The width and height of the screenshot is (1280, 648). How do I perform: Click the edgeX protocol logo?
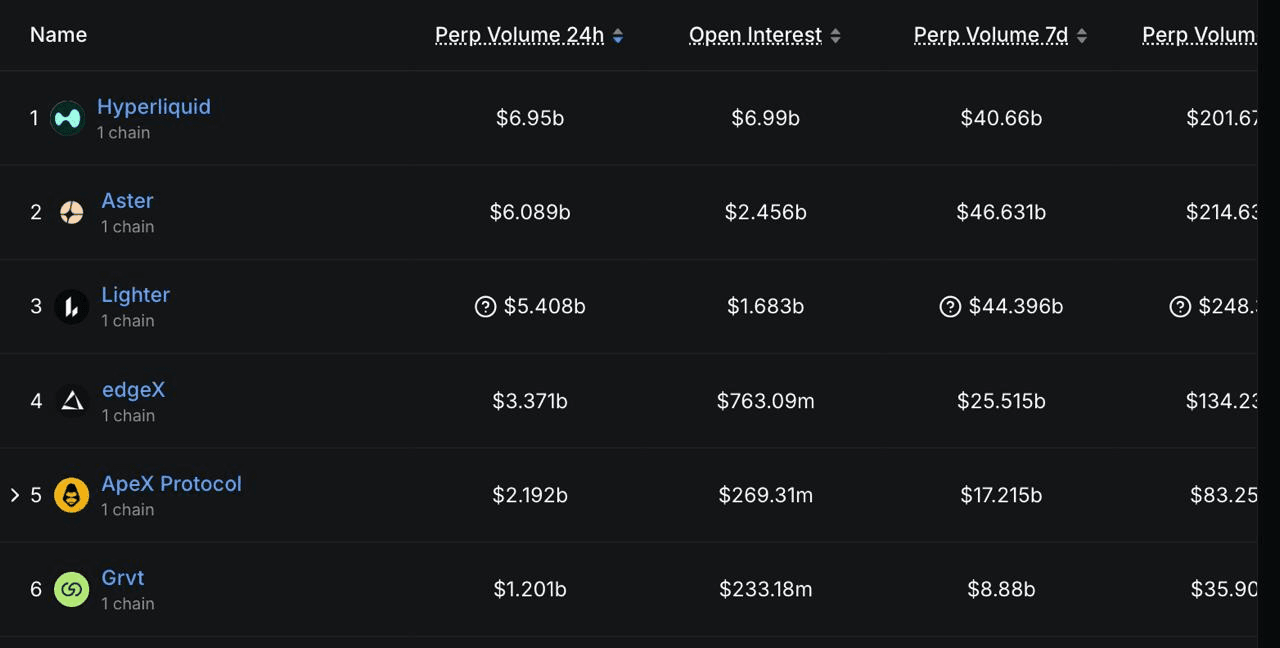[x=71, y=401]
